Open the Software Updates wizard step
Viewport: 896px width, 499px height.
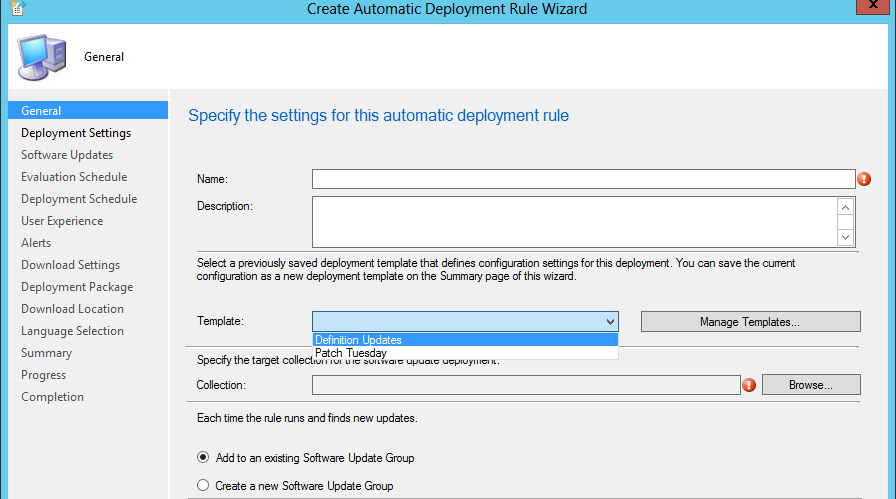tap(67, 155)
